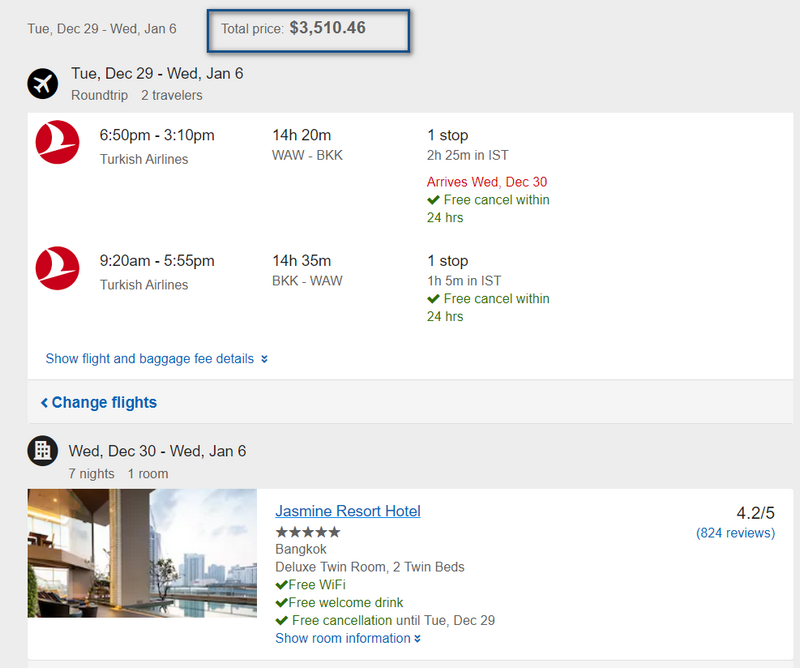Click the 4.2/5 hotel rating score
The image size is (800, 668).
[x=756, y=513]
